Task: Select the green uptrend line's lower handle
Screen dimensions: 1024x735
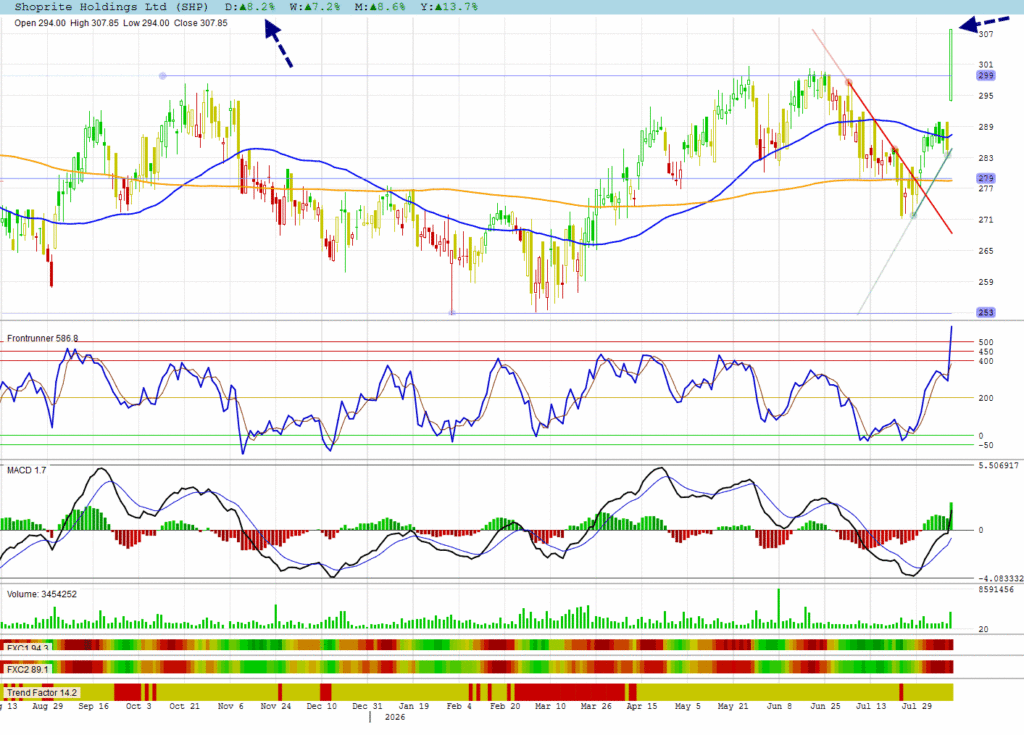Action: coord(913,215)
